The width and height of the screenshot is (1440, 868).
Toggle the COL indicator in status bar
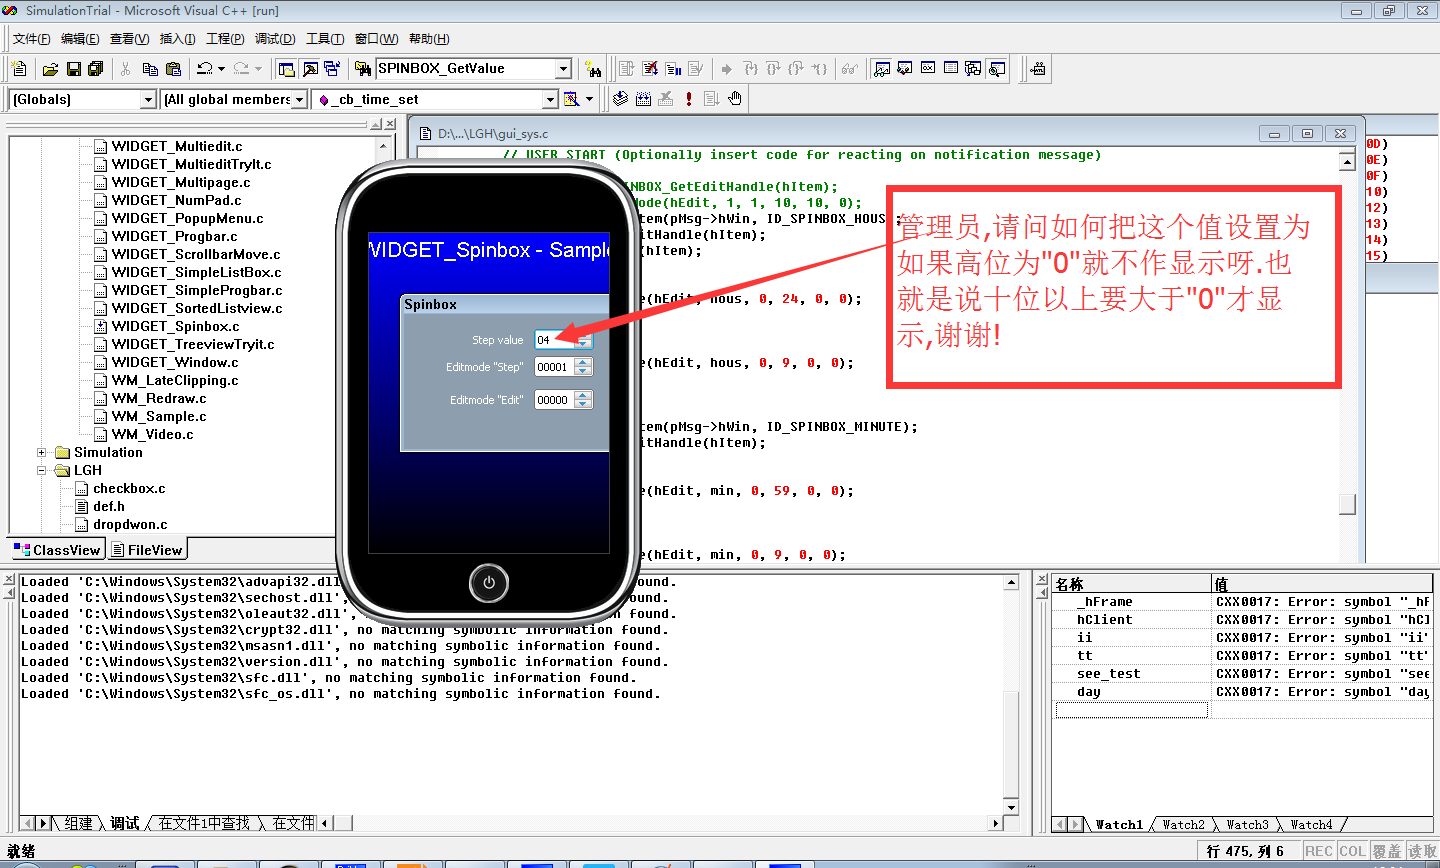coord(1352,851)
